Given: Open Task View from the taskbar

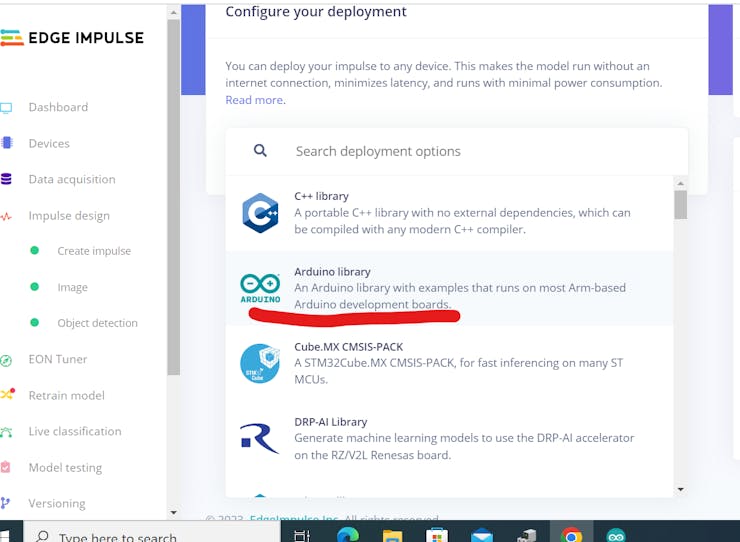Looking at the screenshot, I should pos(302,535).
